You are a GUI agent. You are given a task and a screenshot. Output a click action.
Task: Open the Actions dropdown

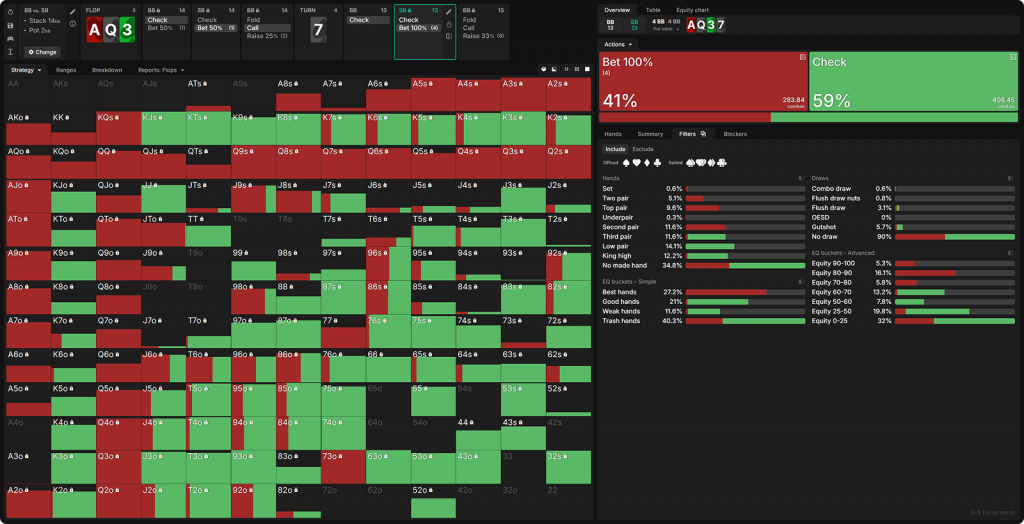(616, 45)
